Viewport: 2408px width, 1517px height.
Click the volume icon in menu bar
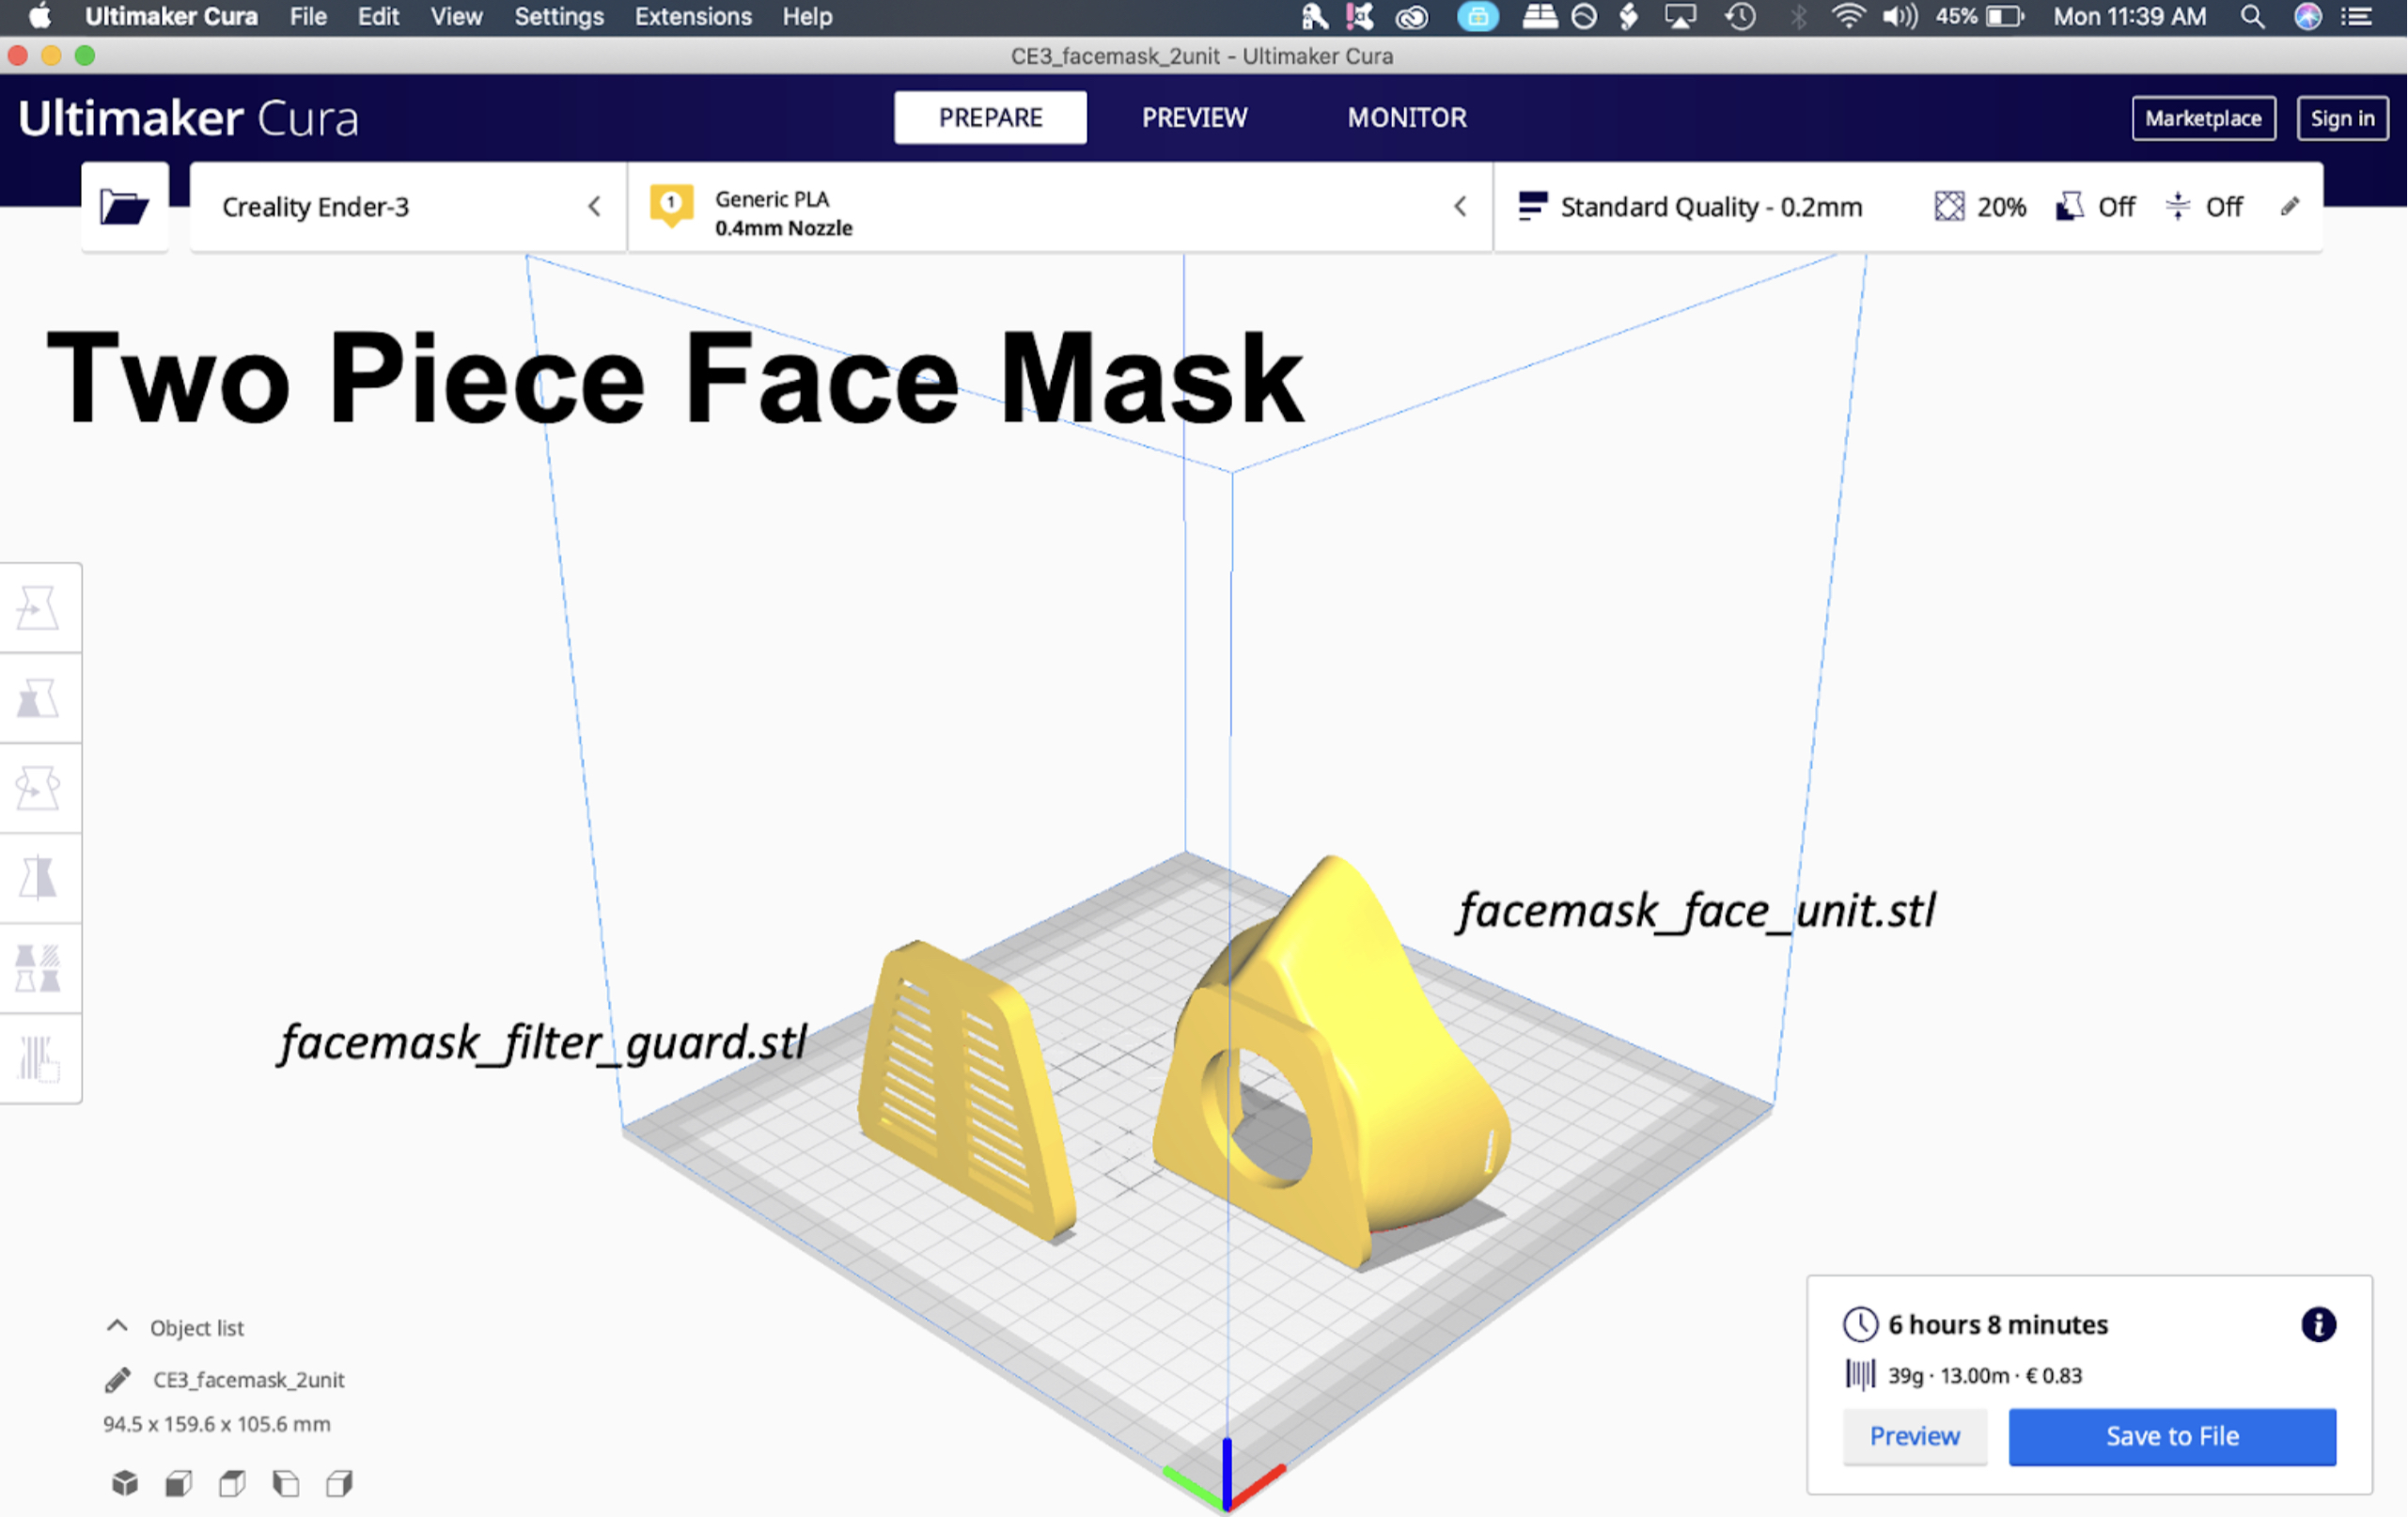1899,17
